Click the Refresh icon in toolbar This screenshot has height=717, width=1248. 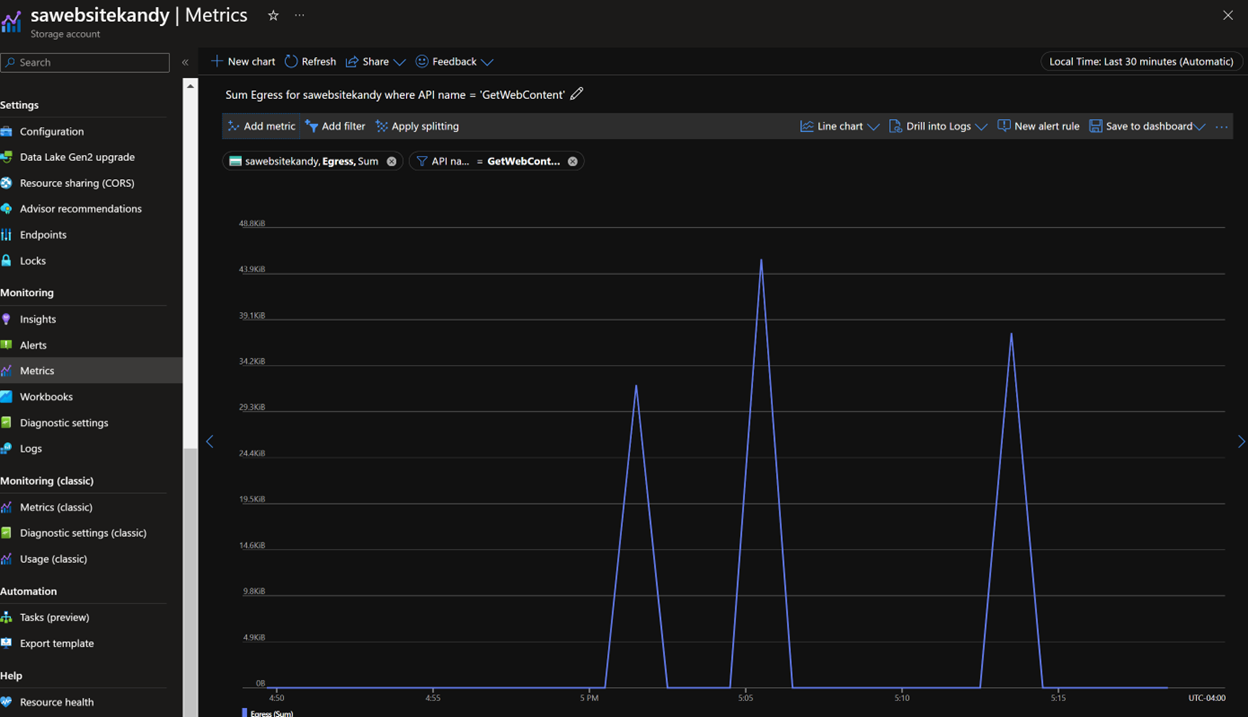[x=291, y=61]
